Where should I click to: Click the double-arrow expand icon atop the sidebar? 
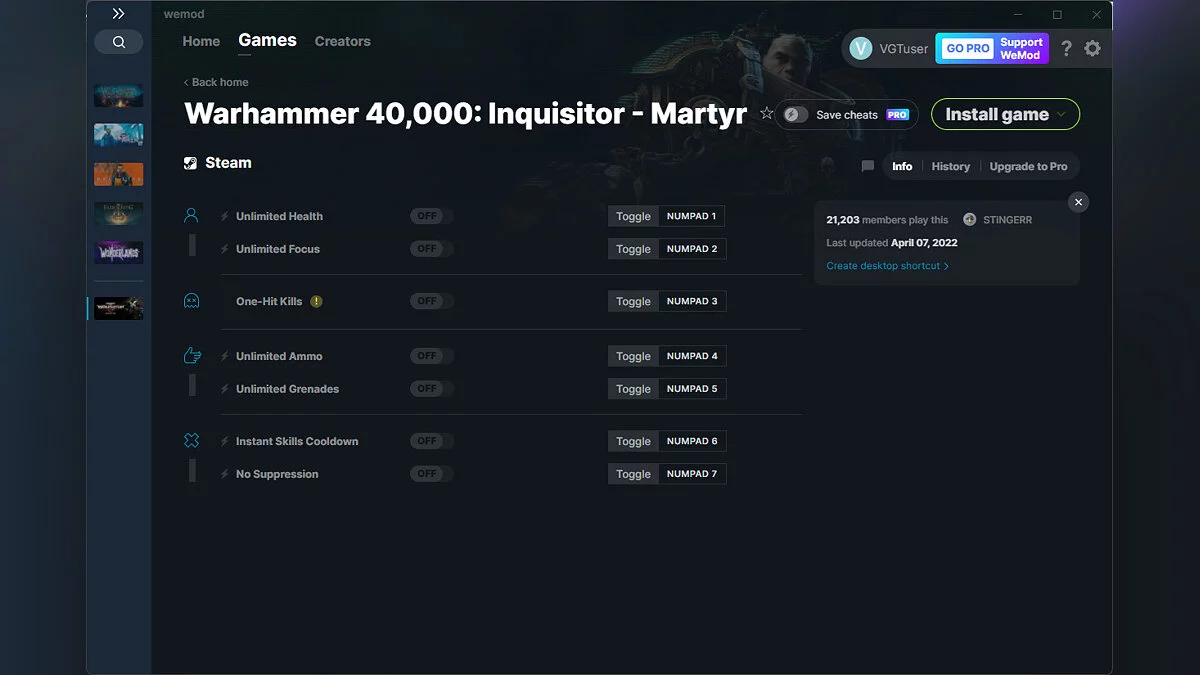click(x=118, y=13)
